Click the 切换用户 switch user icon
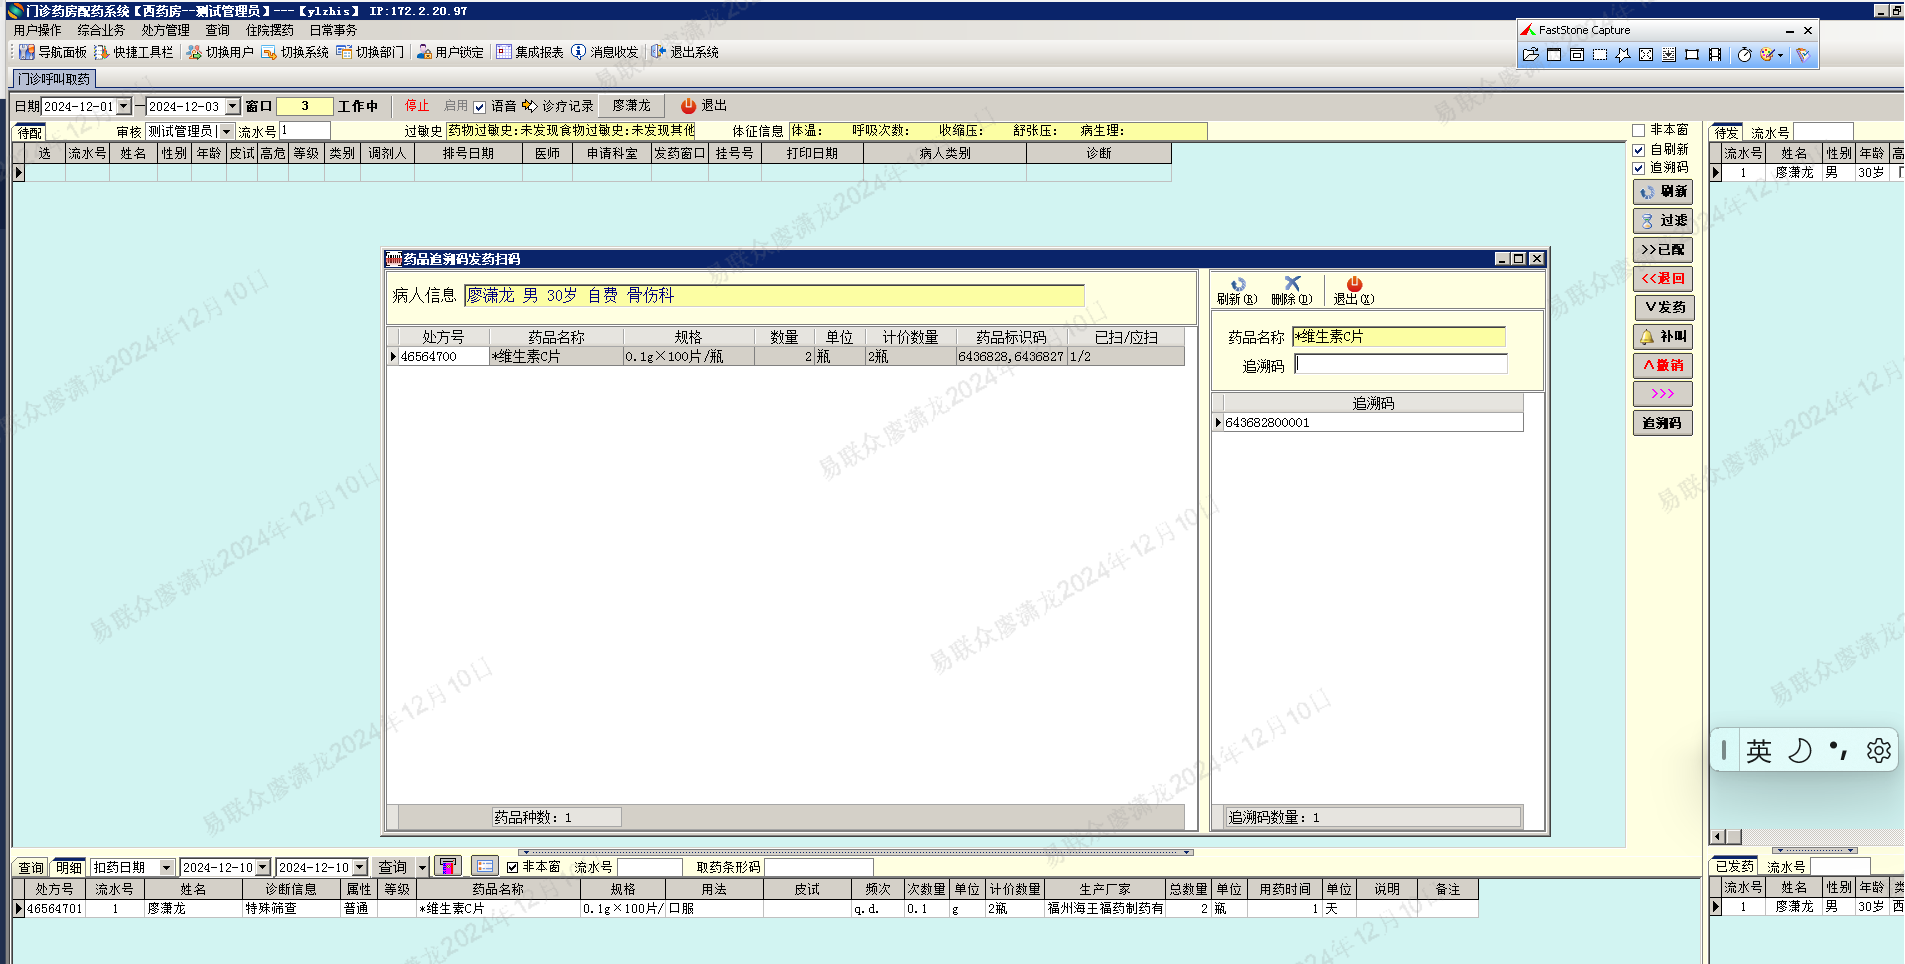 194,52
